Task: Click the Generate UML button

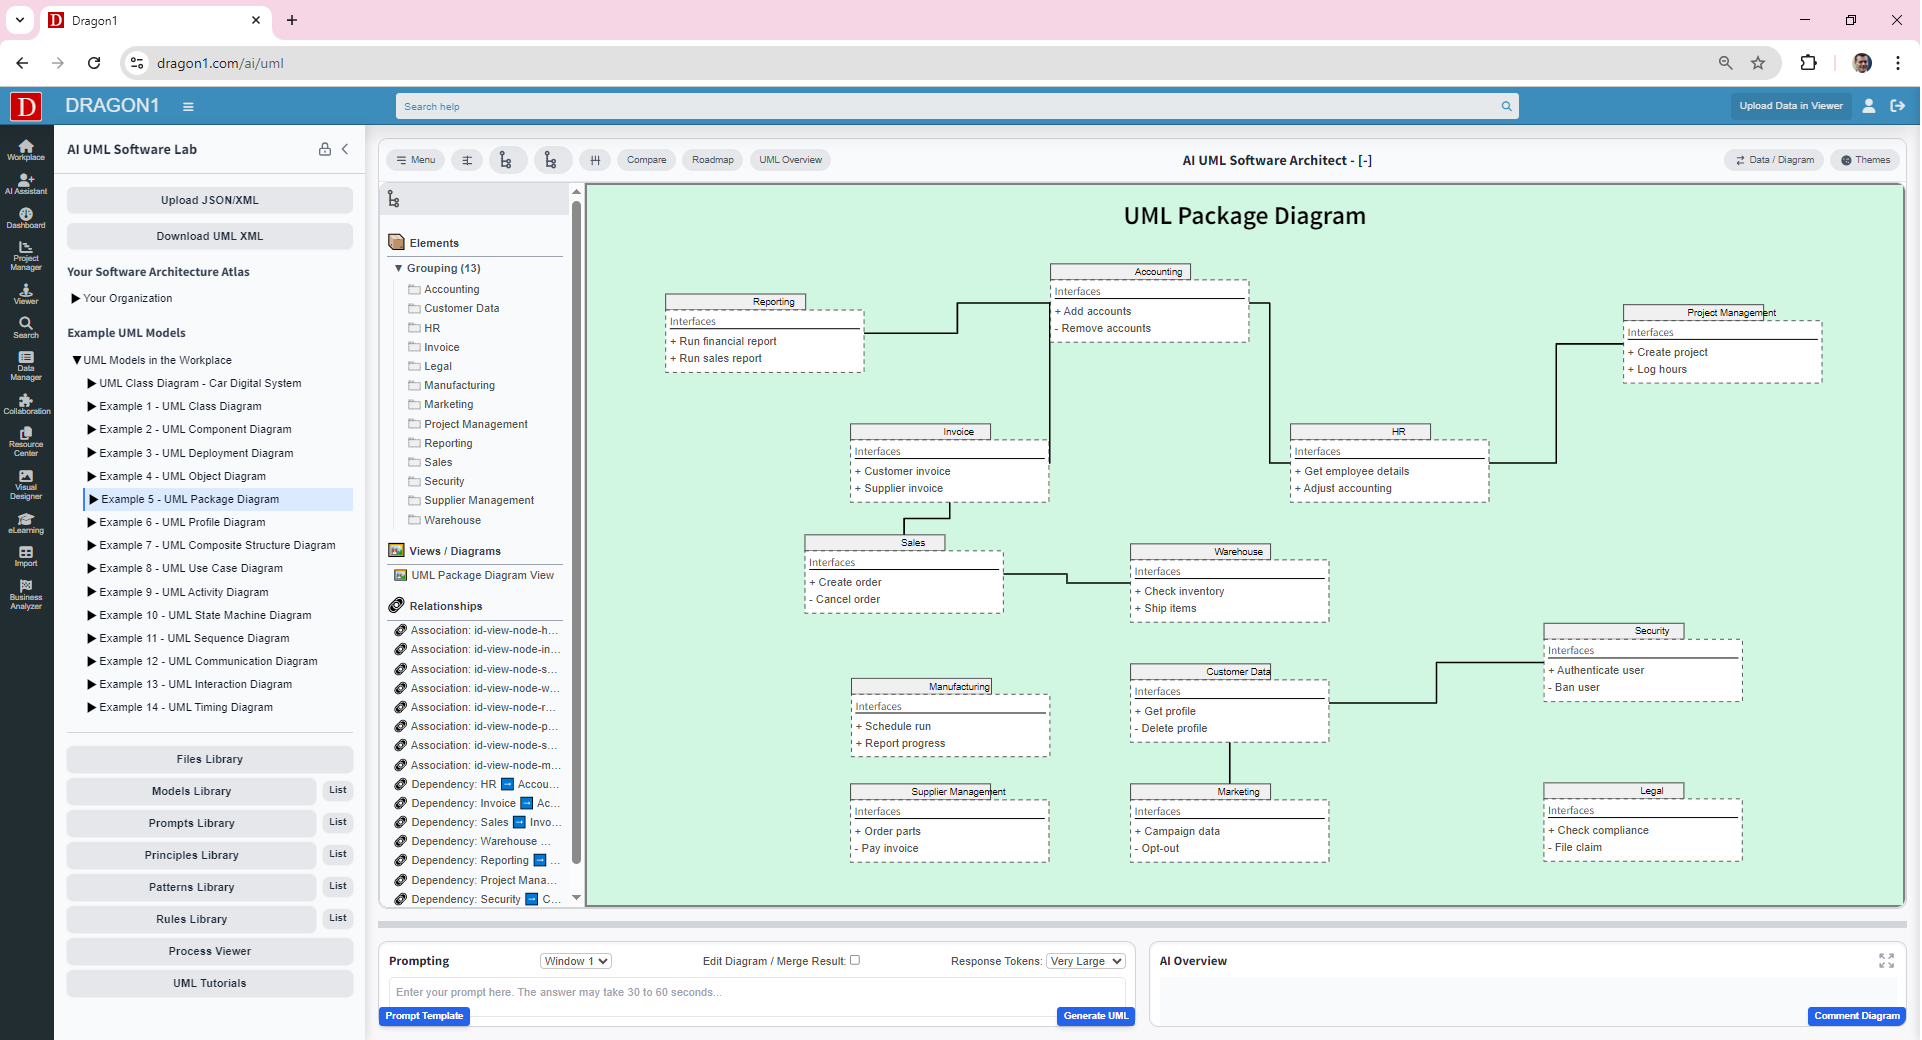Action: pos(1095,1016)
